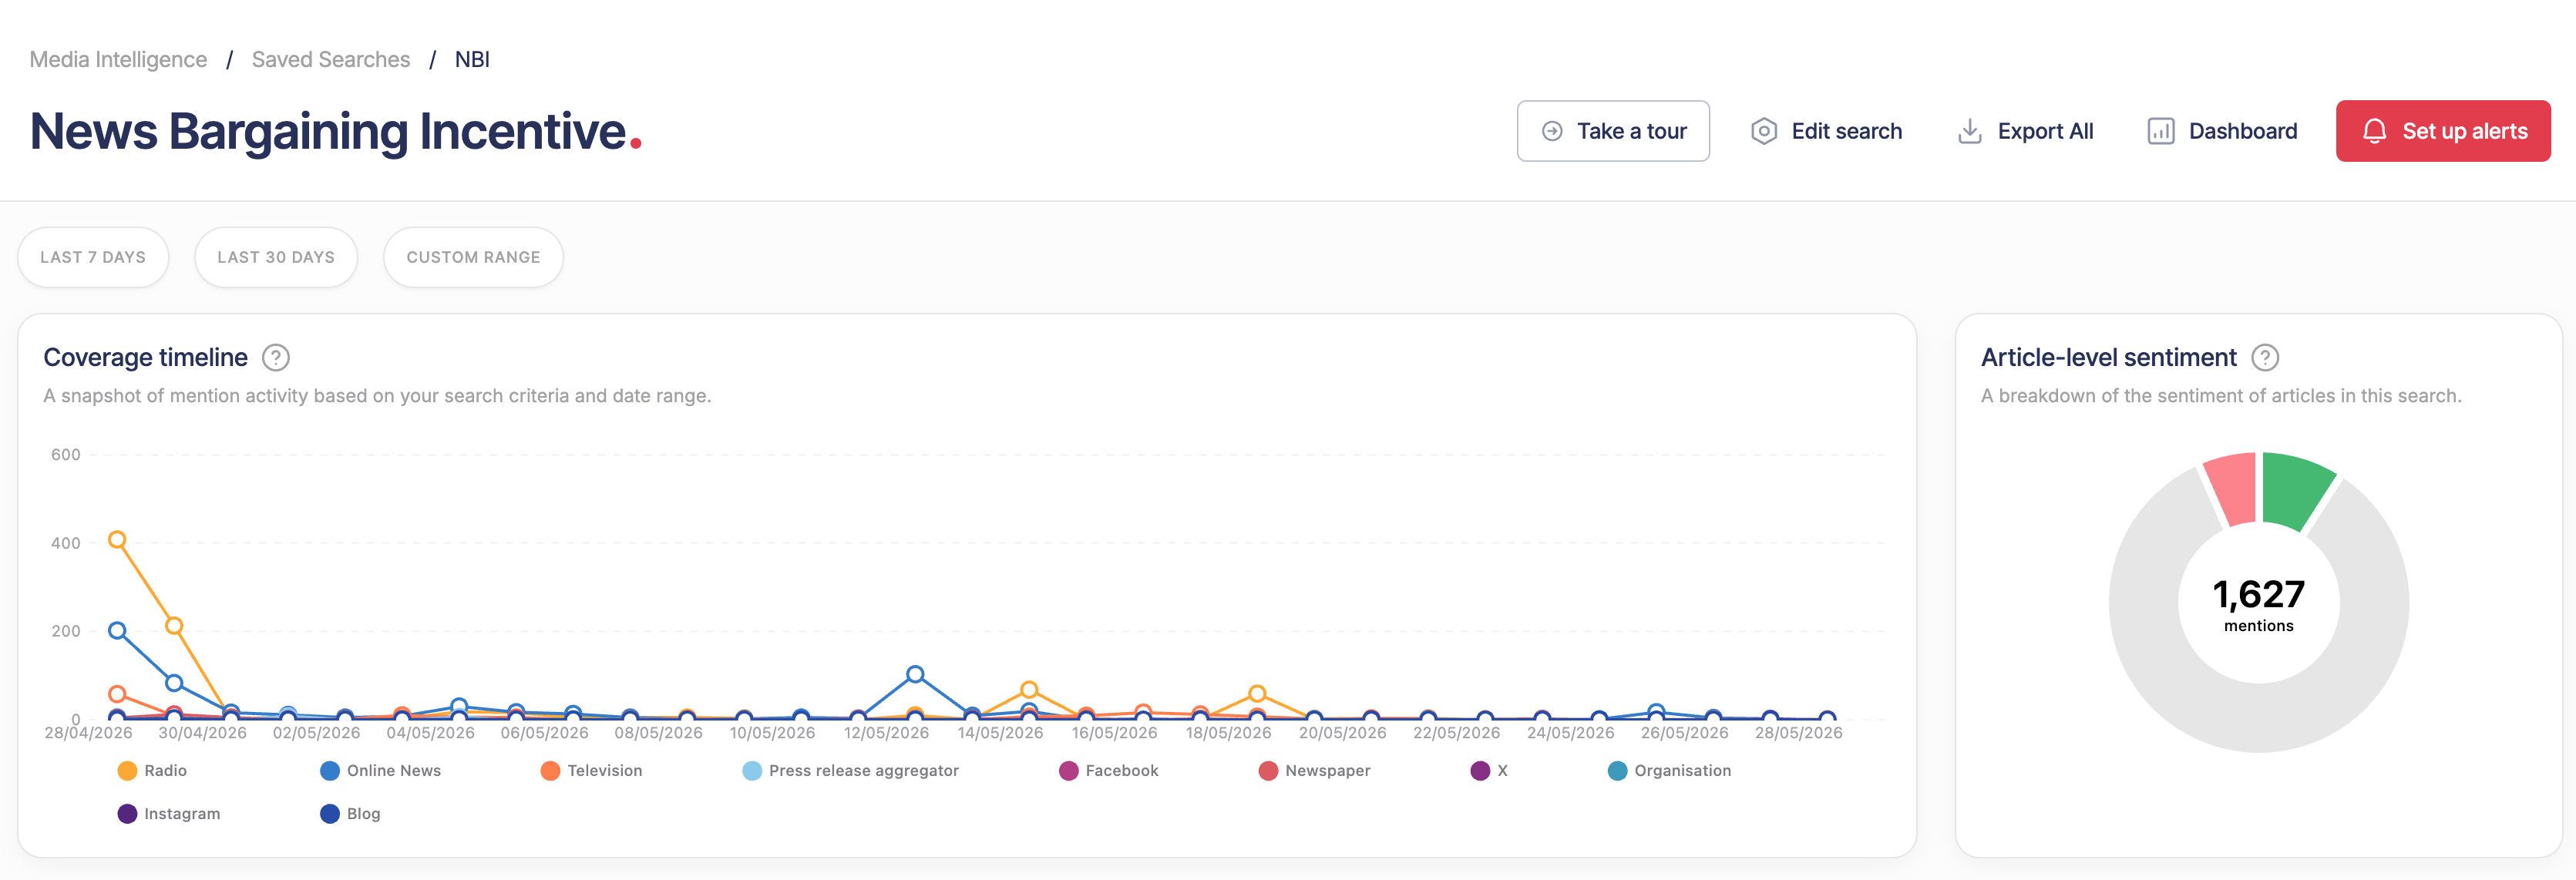The width and height of the screenshot is (2576, 880).
Task: Toggle Press release aggregator legend series
Action: [x=850, y=770]
